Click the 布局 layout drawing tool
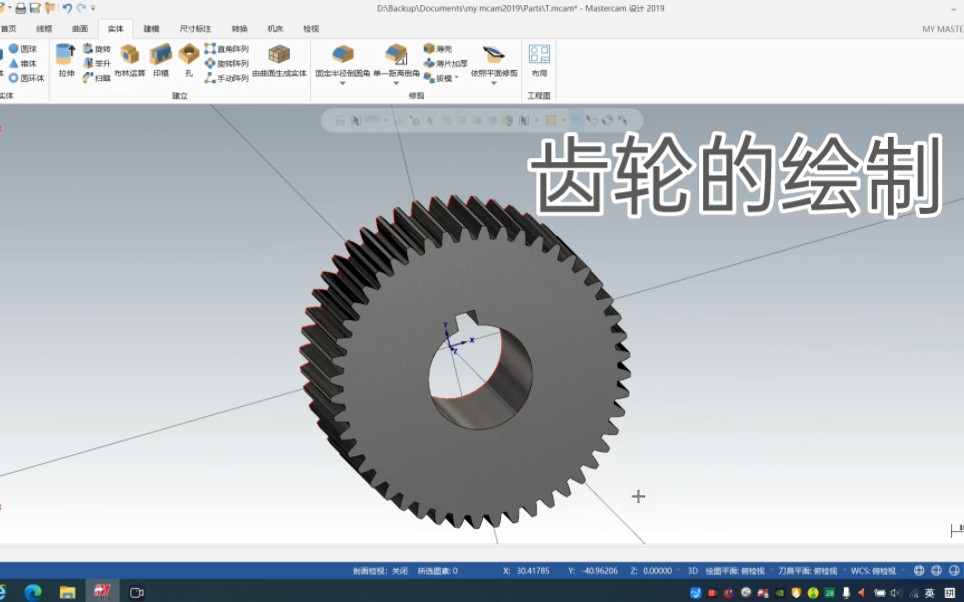Viewport: 964px width, 602px height. (x=539, y=60)
